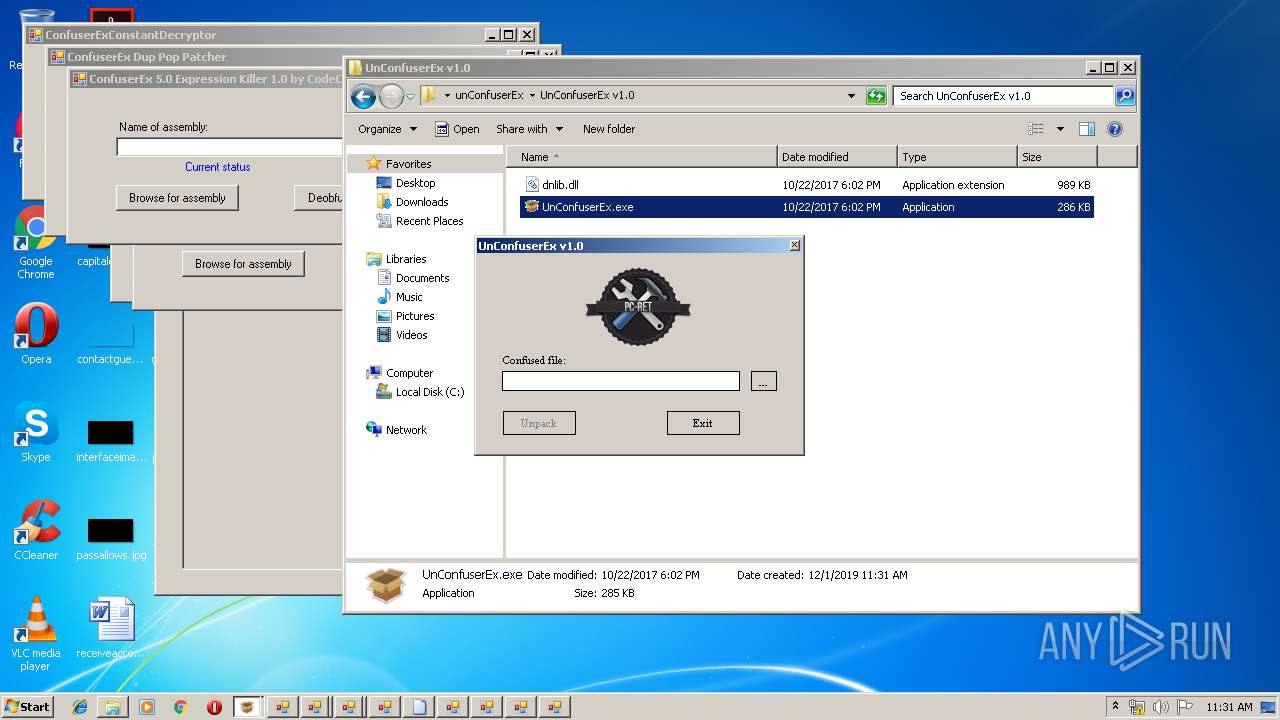1280x720 pixels.
Task: Open Downloads in the navigation pane
Action: pyautogui.click(x=422, y=202)
